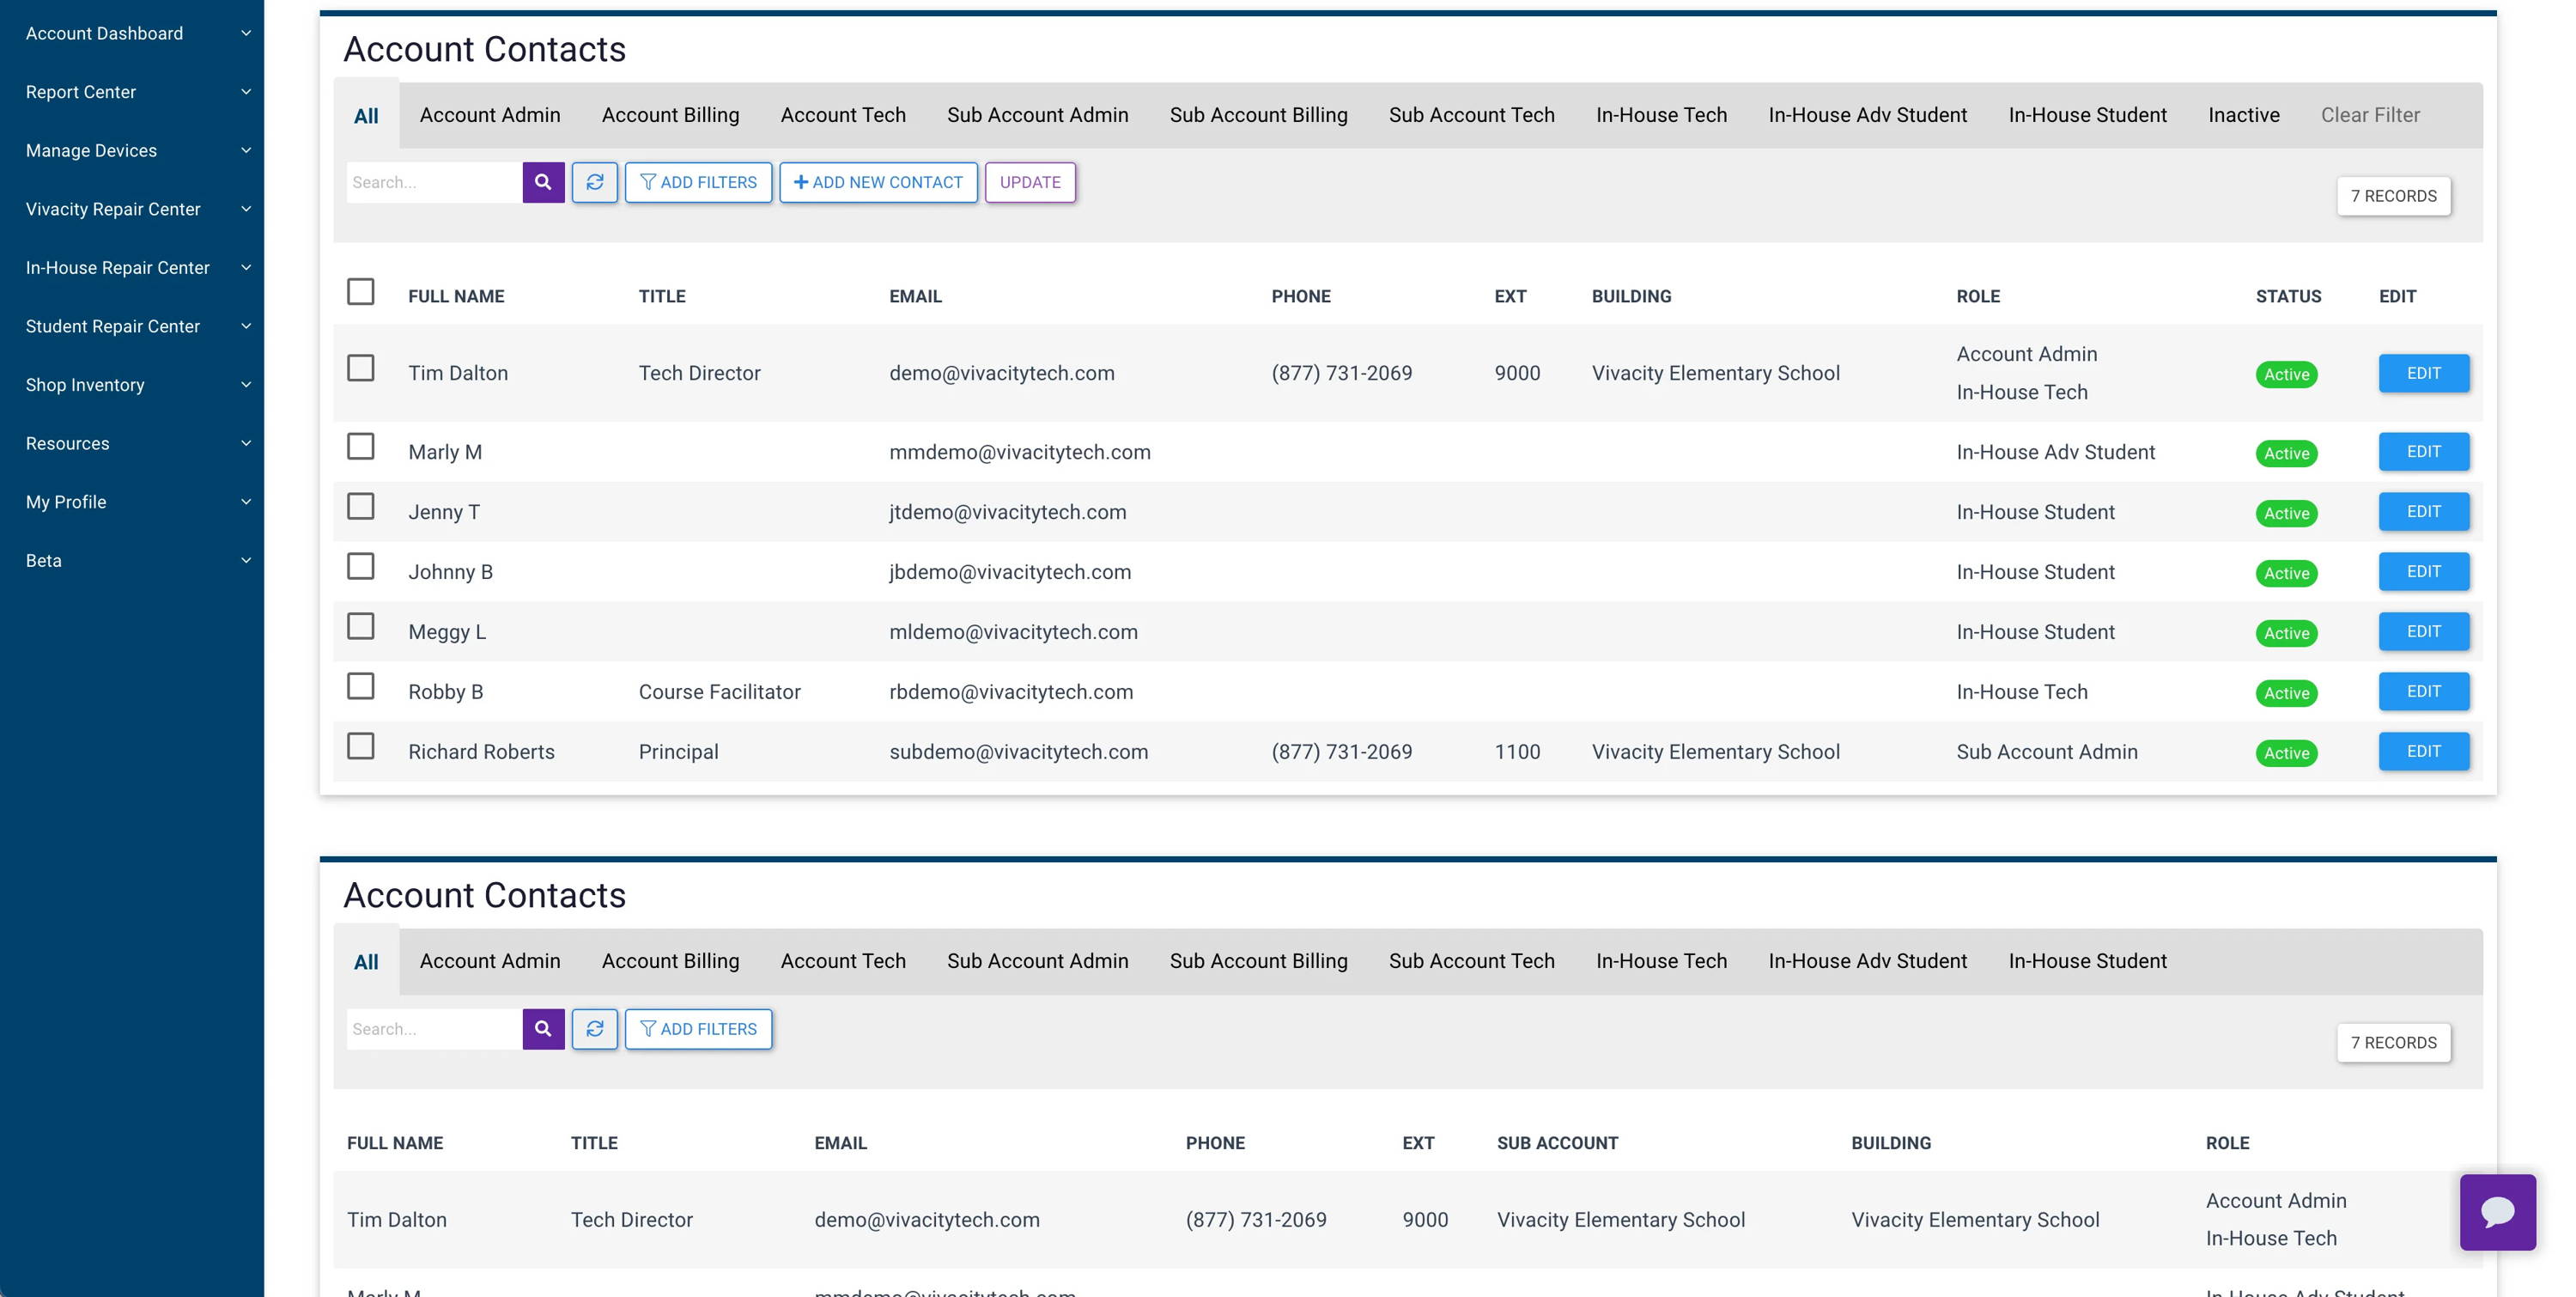
Task: Check the box for Marly M
Action: click(x=361, y=446)
